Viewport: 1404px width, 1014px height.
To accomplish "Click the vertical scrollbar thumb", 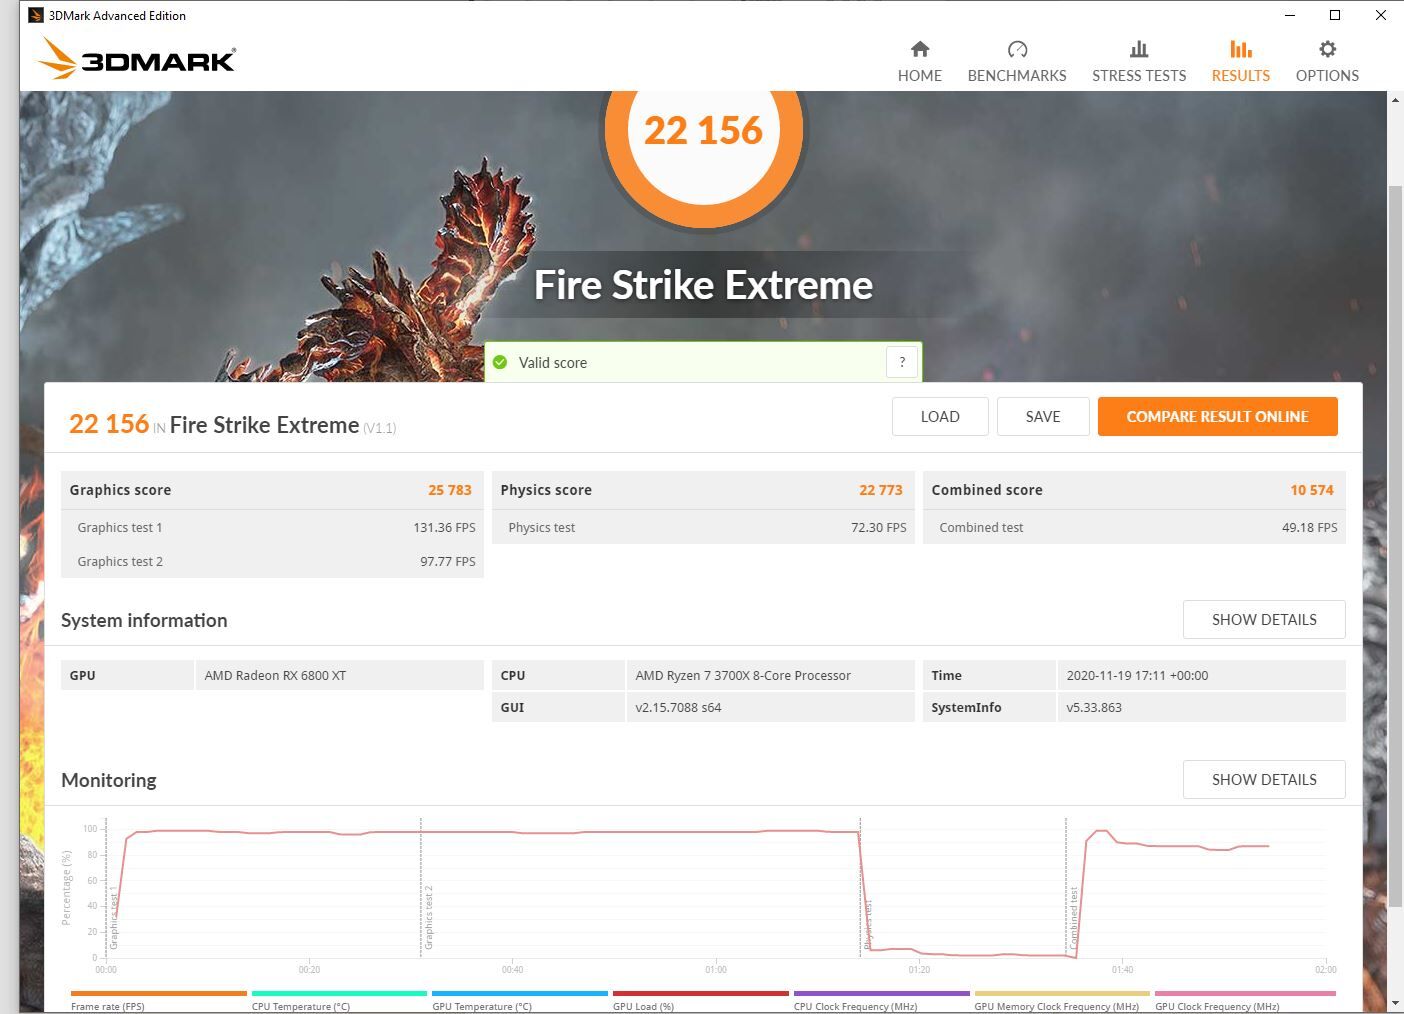I will point(1395,546).
